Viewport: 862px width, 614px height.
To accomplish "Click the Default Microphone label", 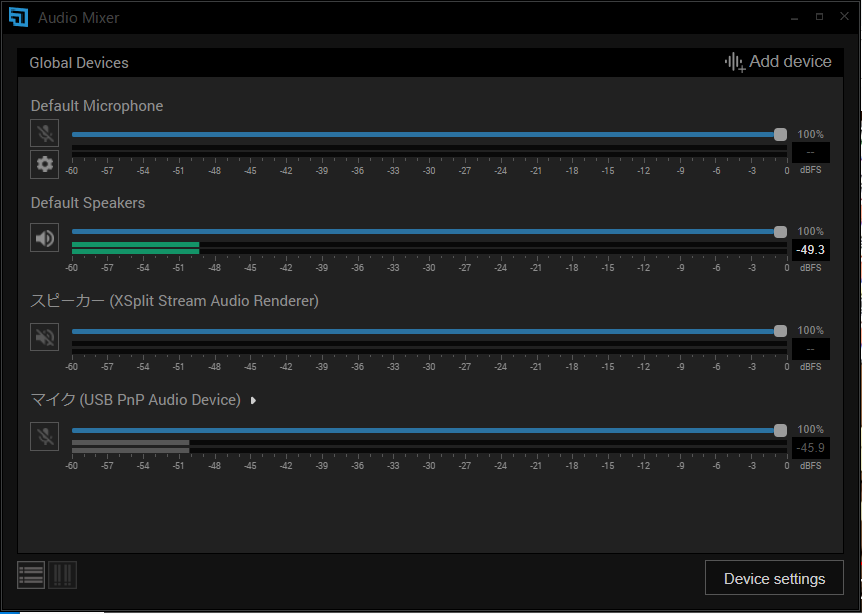I will pyautogui.click(x=97, y=106).
